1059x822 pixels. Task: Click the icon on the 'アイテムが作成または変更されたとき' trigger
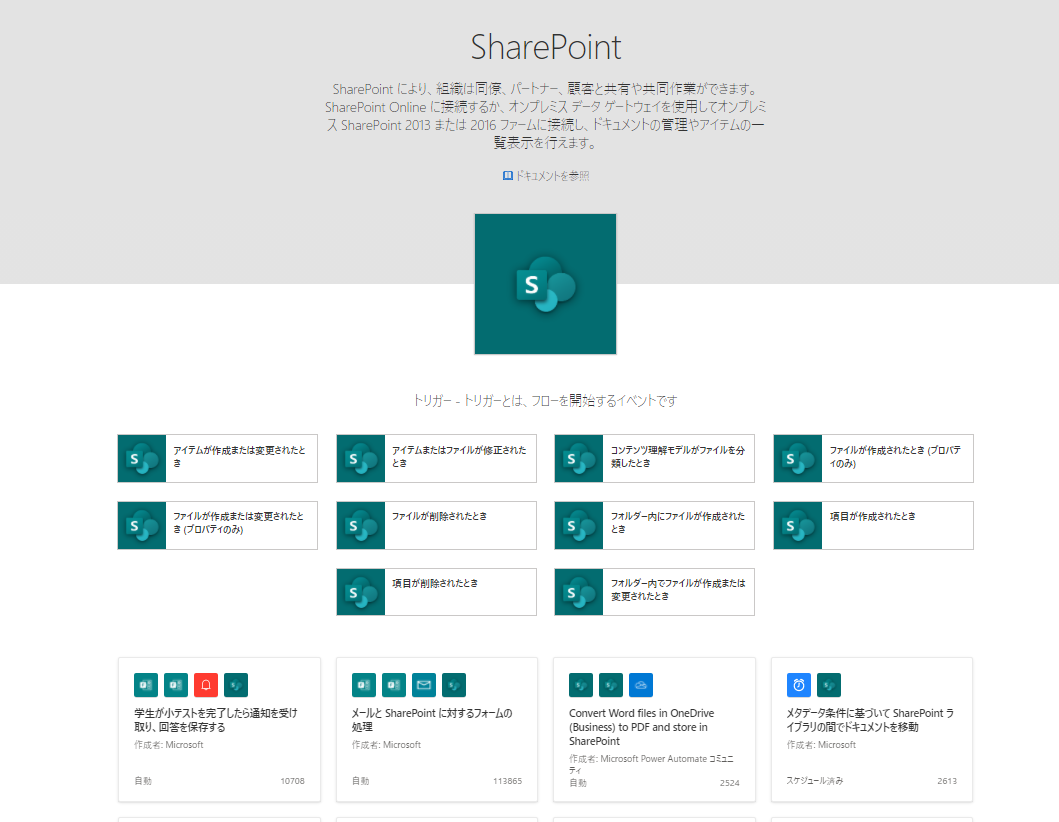[142, 459]
